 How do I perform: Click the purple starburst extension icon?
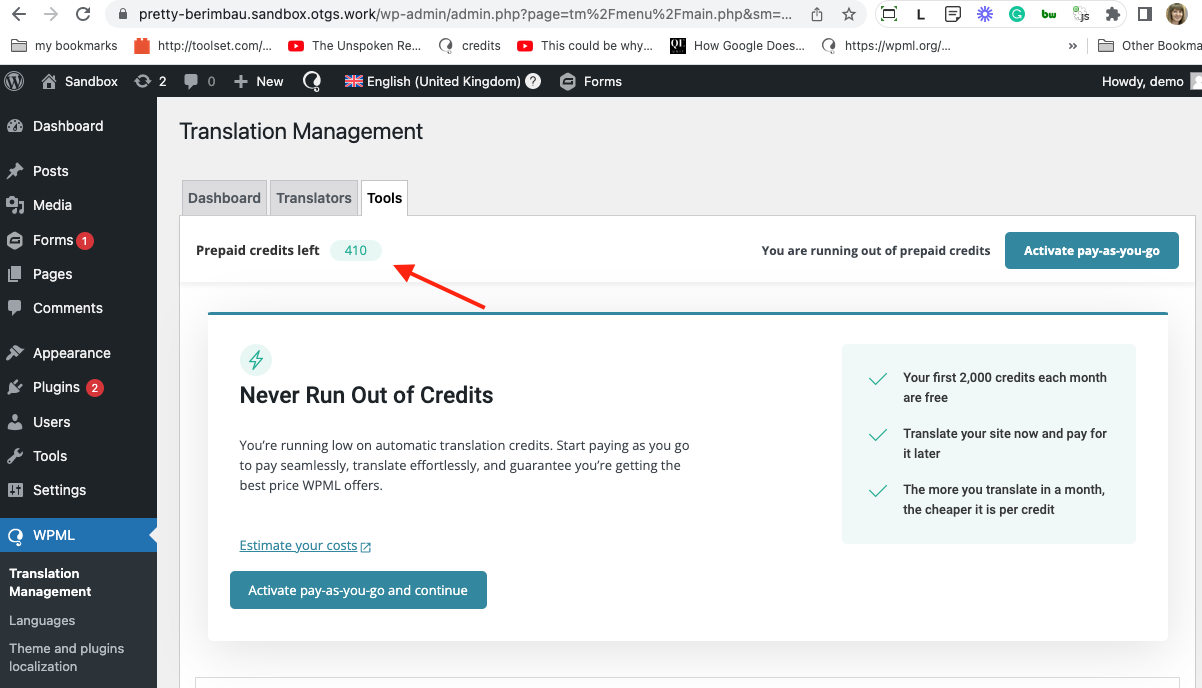(x=985, y=14)
